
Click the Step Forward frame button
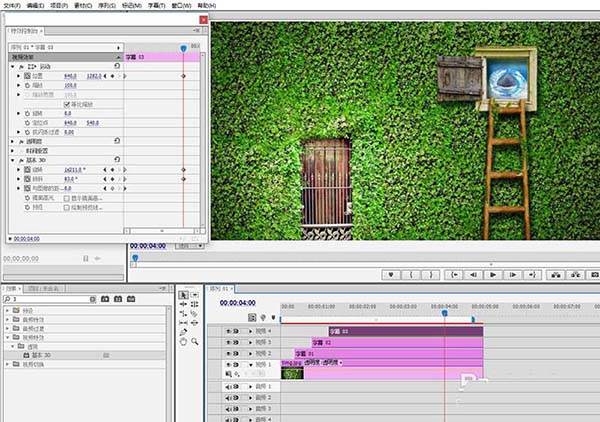512,275
